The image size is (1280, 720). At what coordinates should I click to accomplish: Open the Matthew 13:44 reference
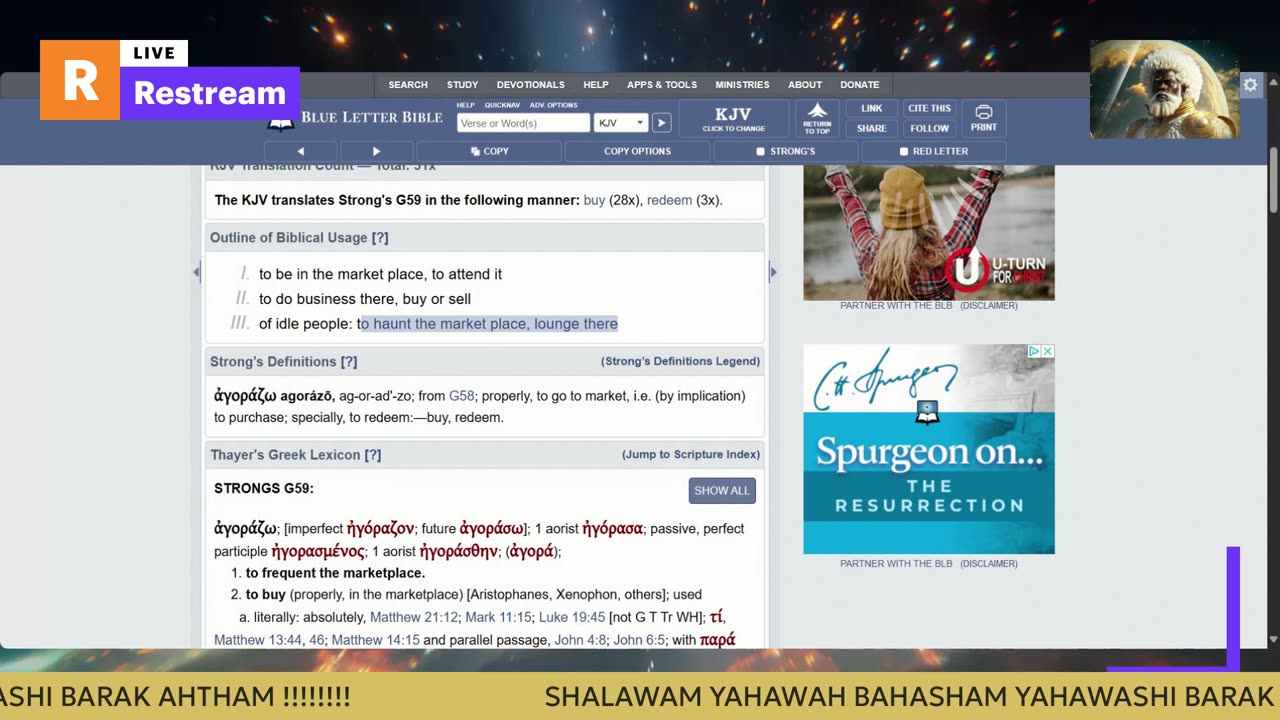pos(258,640)
